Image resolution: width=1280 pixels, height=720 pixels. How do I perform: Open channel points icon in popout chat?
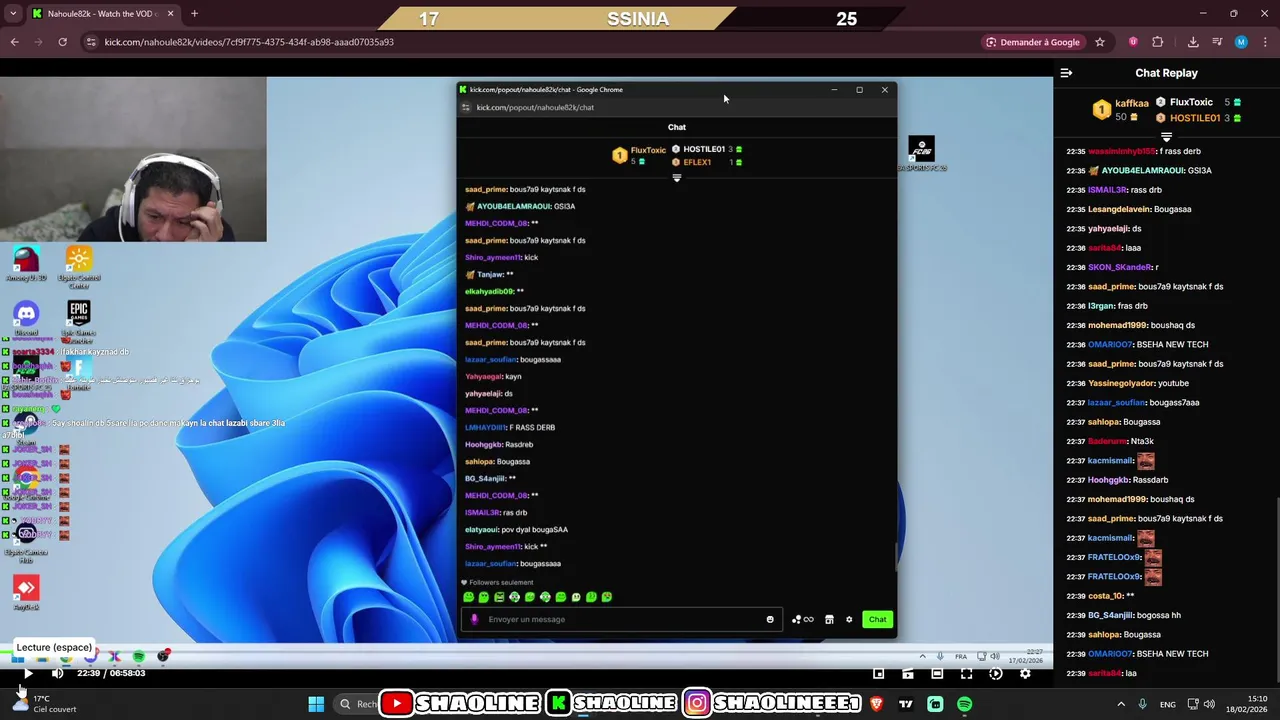[802, 619]
